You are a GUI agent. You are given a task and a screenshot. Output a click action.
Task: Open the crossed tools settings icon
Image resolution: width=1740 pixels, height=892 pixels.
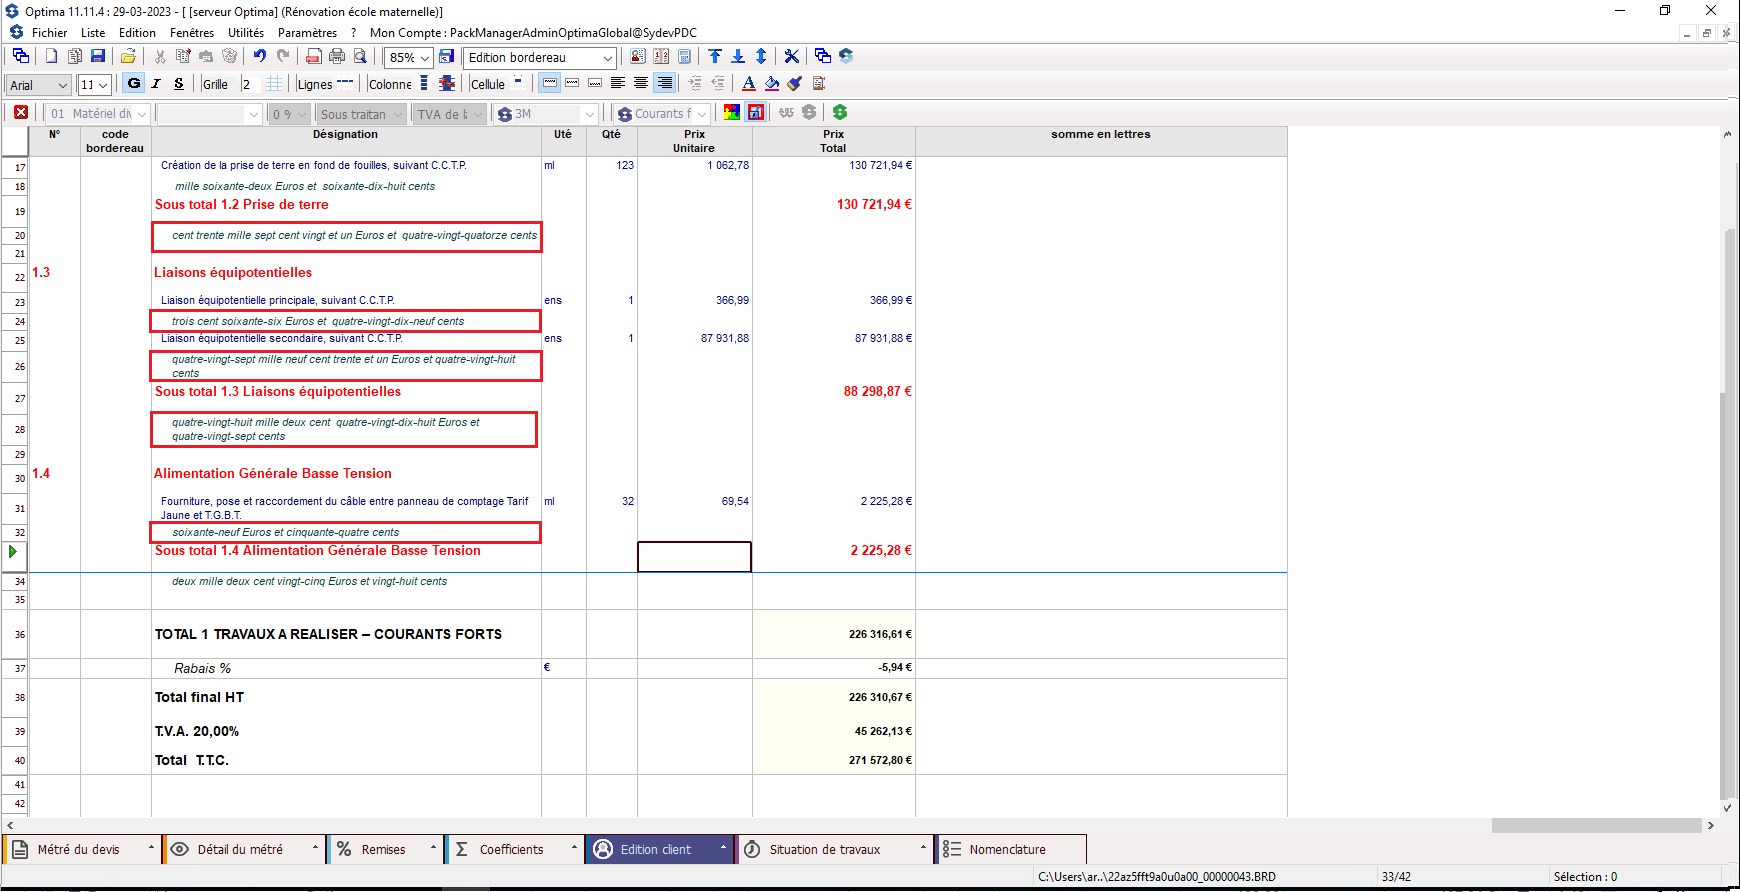pyautogui.click(x=791, y=56)
